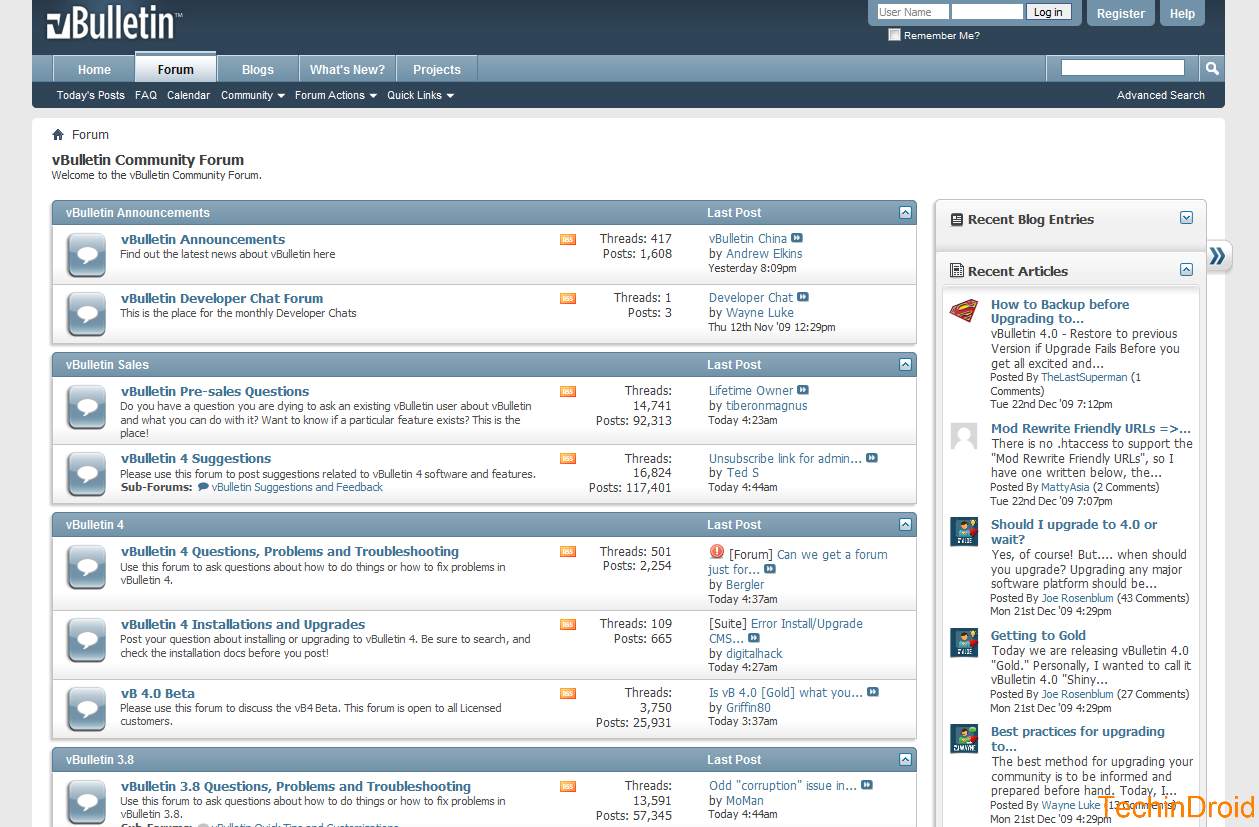Go to last post of Developer Chat thread

click(x=803, y=297)
